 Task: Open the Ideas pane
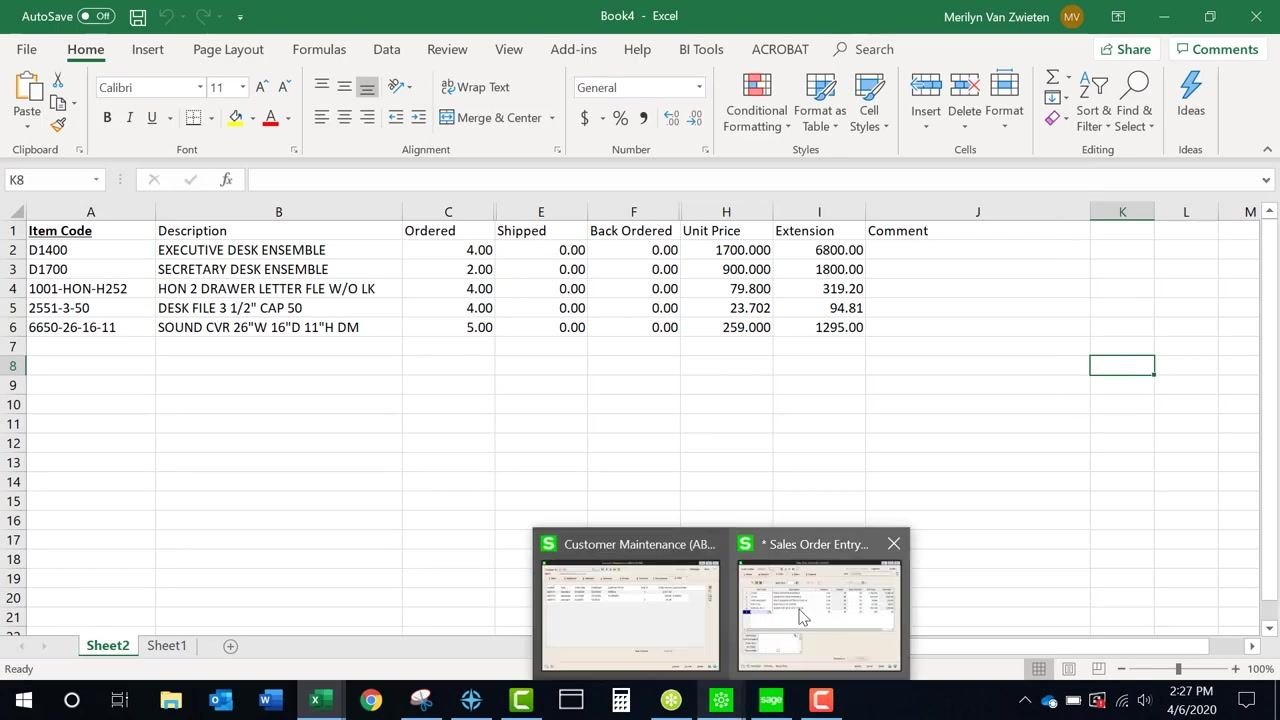1190,96
